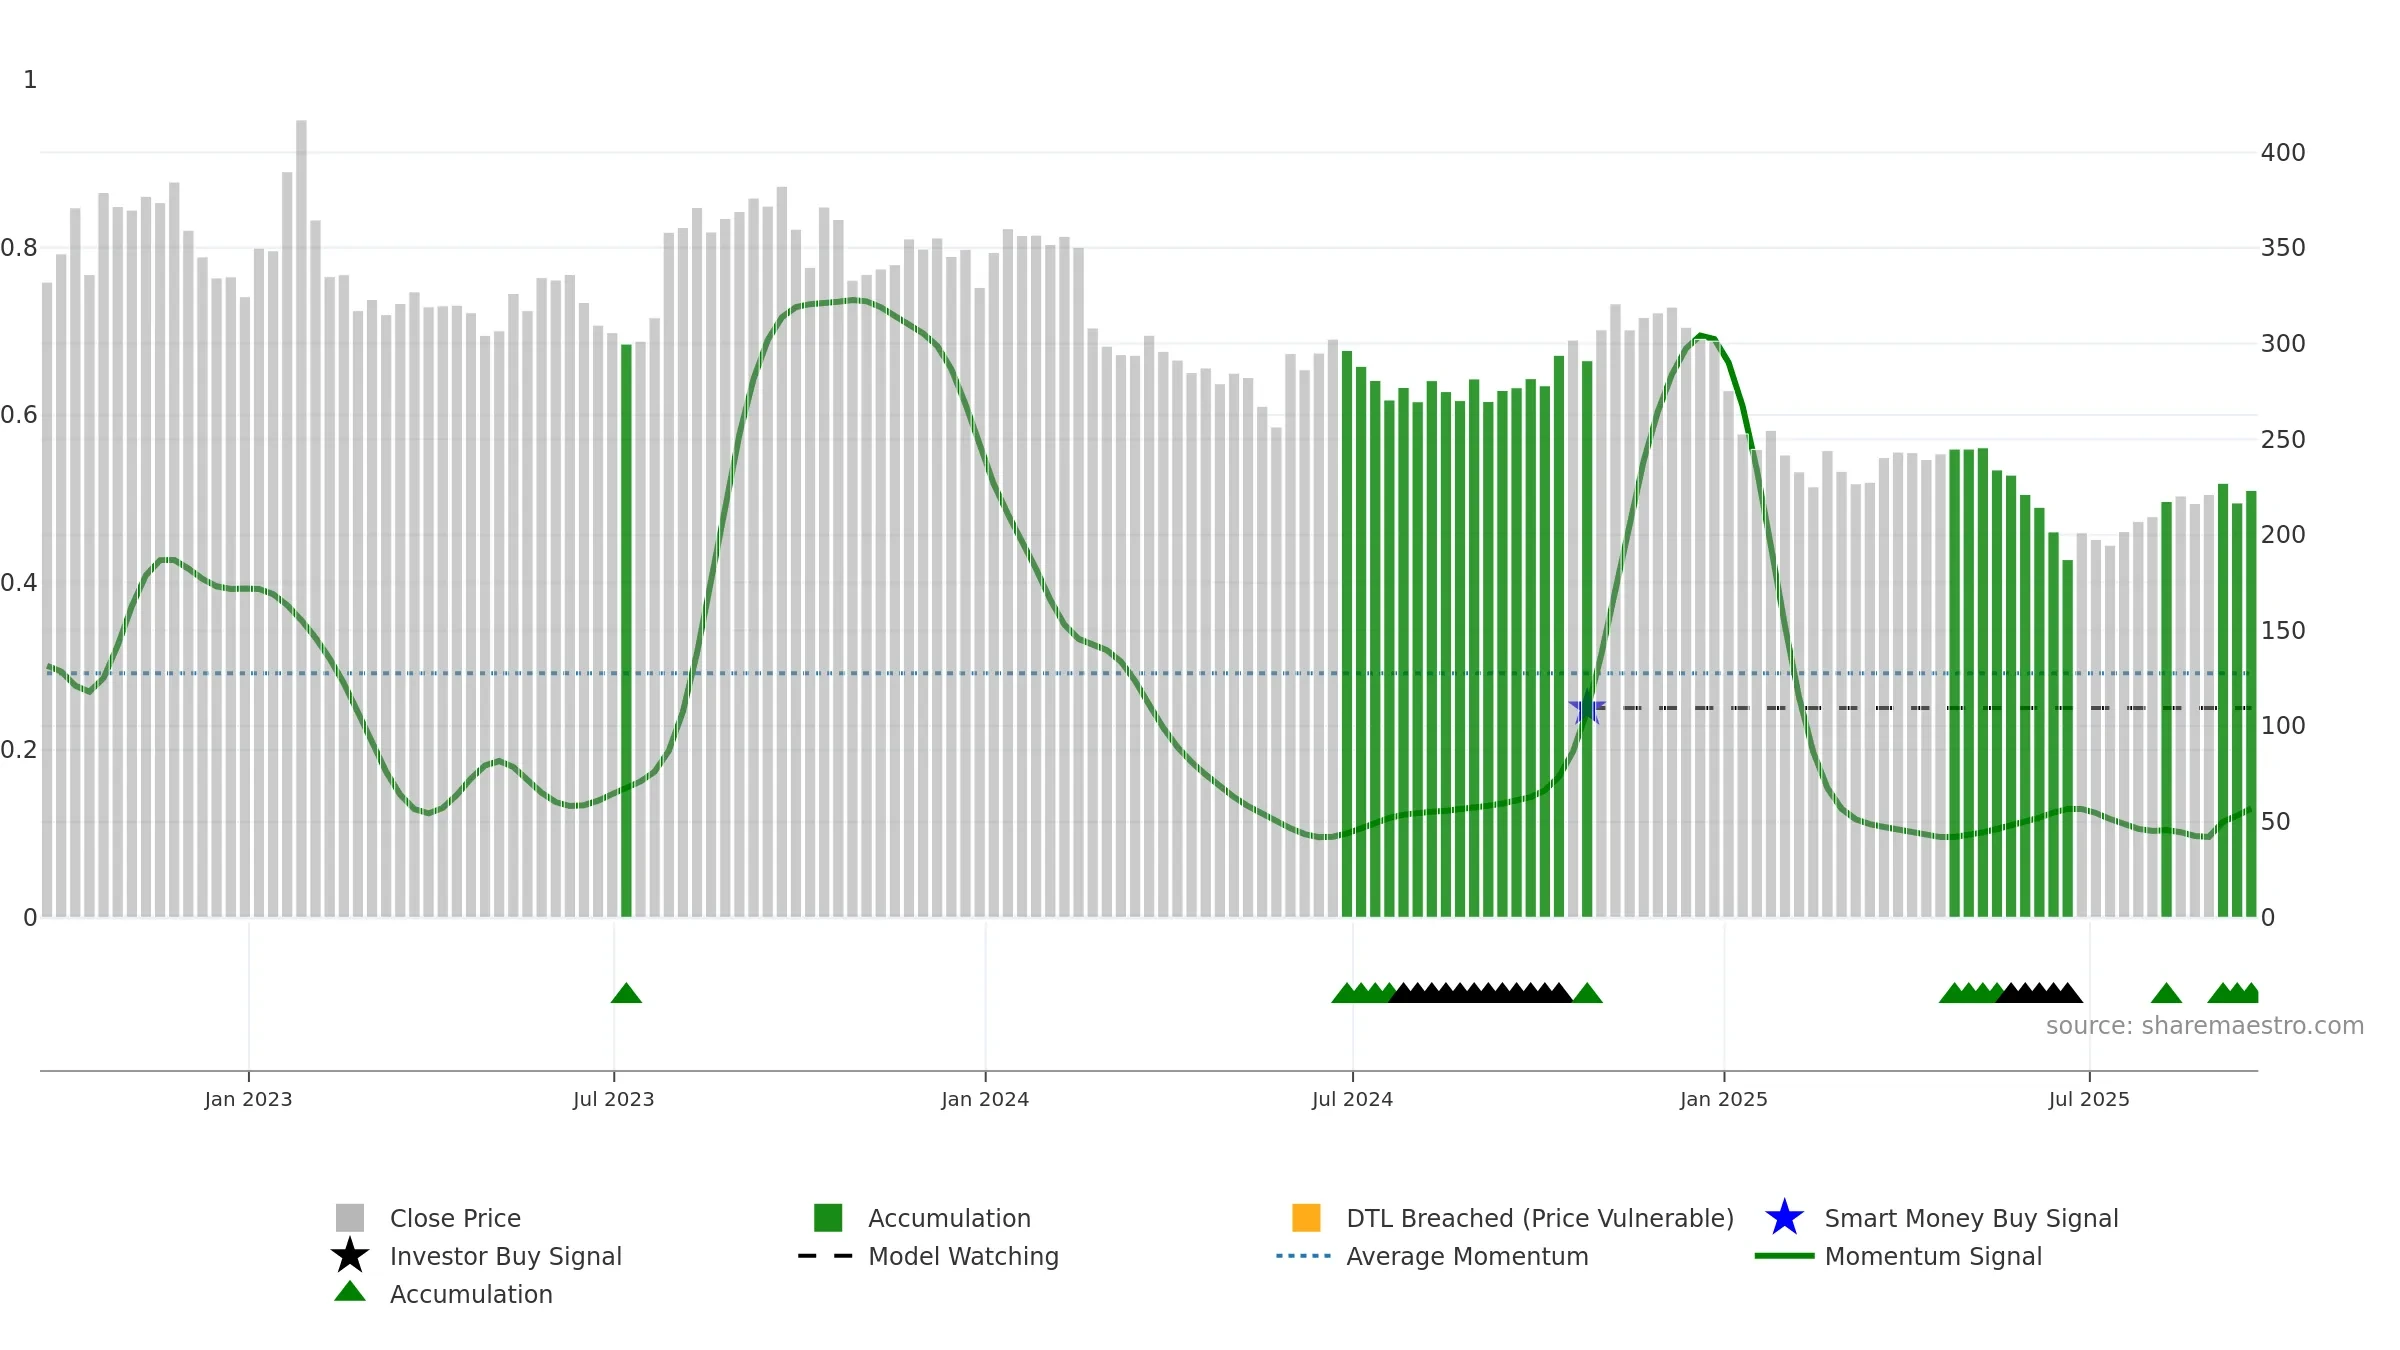The width and height of the screenshot is (2400, 1350).
Task: Click the Jul 2025 x-axis label
Action: (x=2089, y=1100)
